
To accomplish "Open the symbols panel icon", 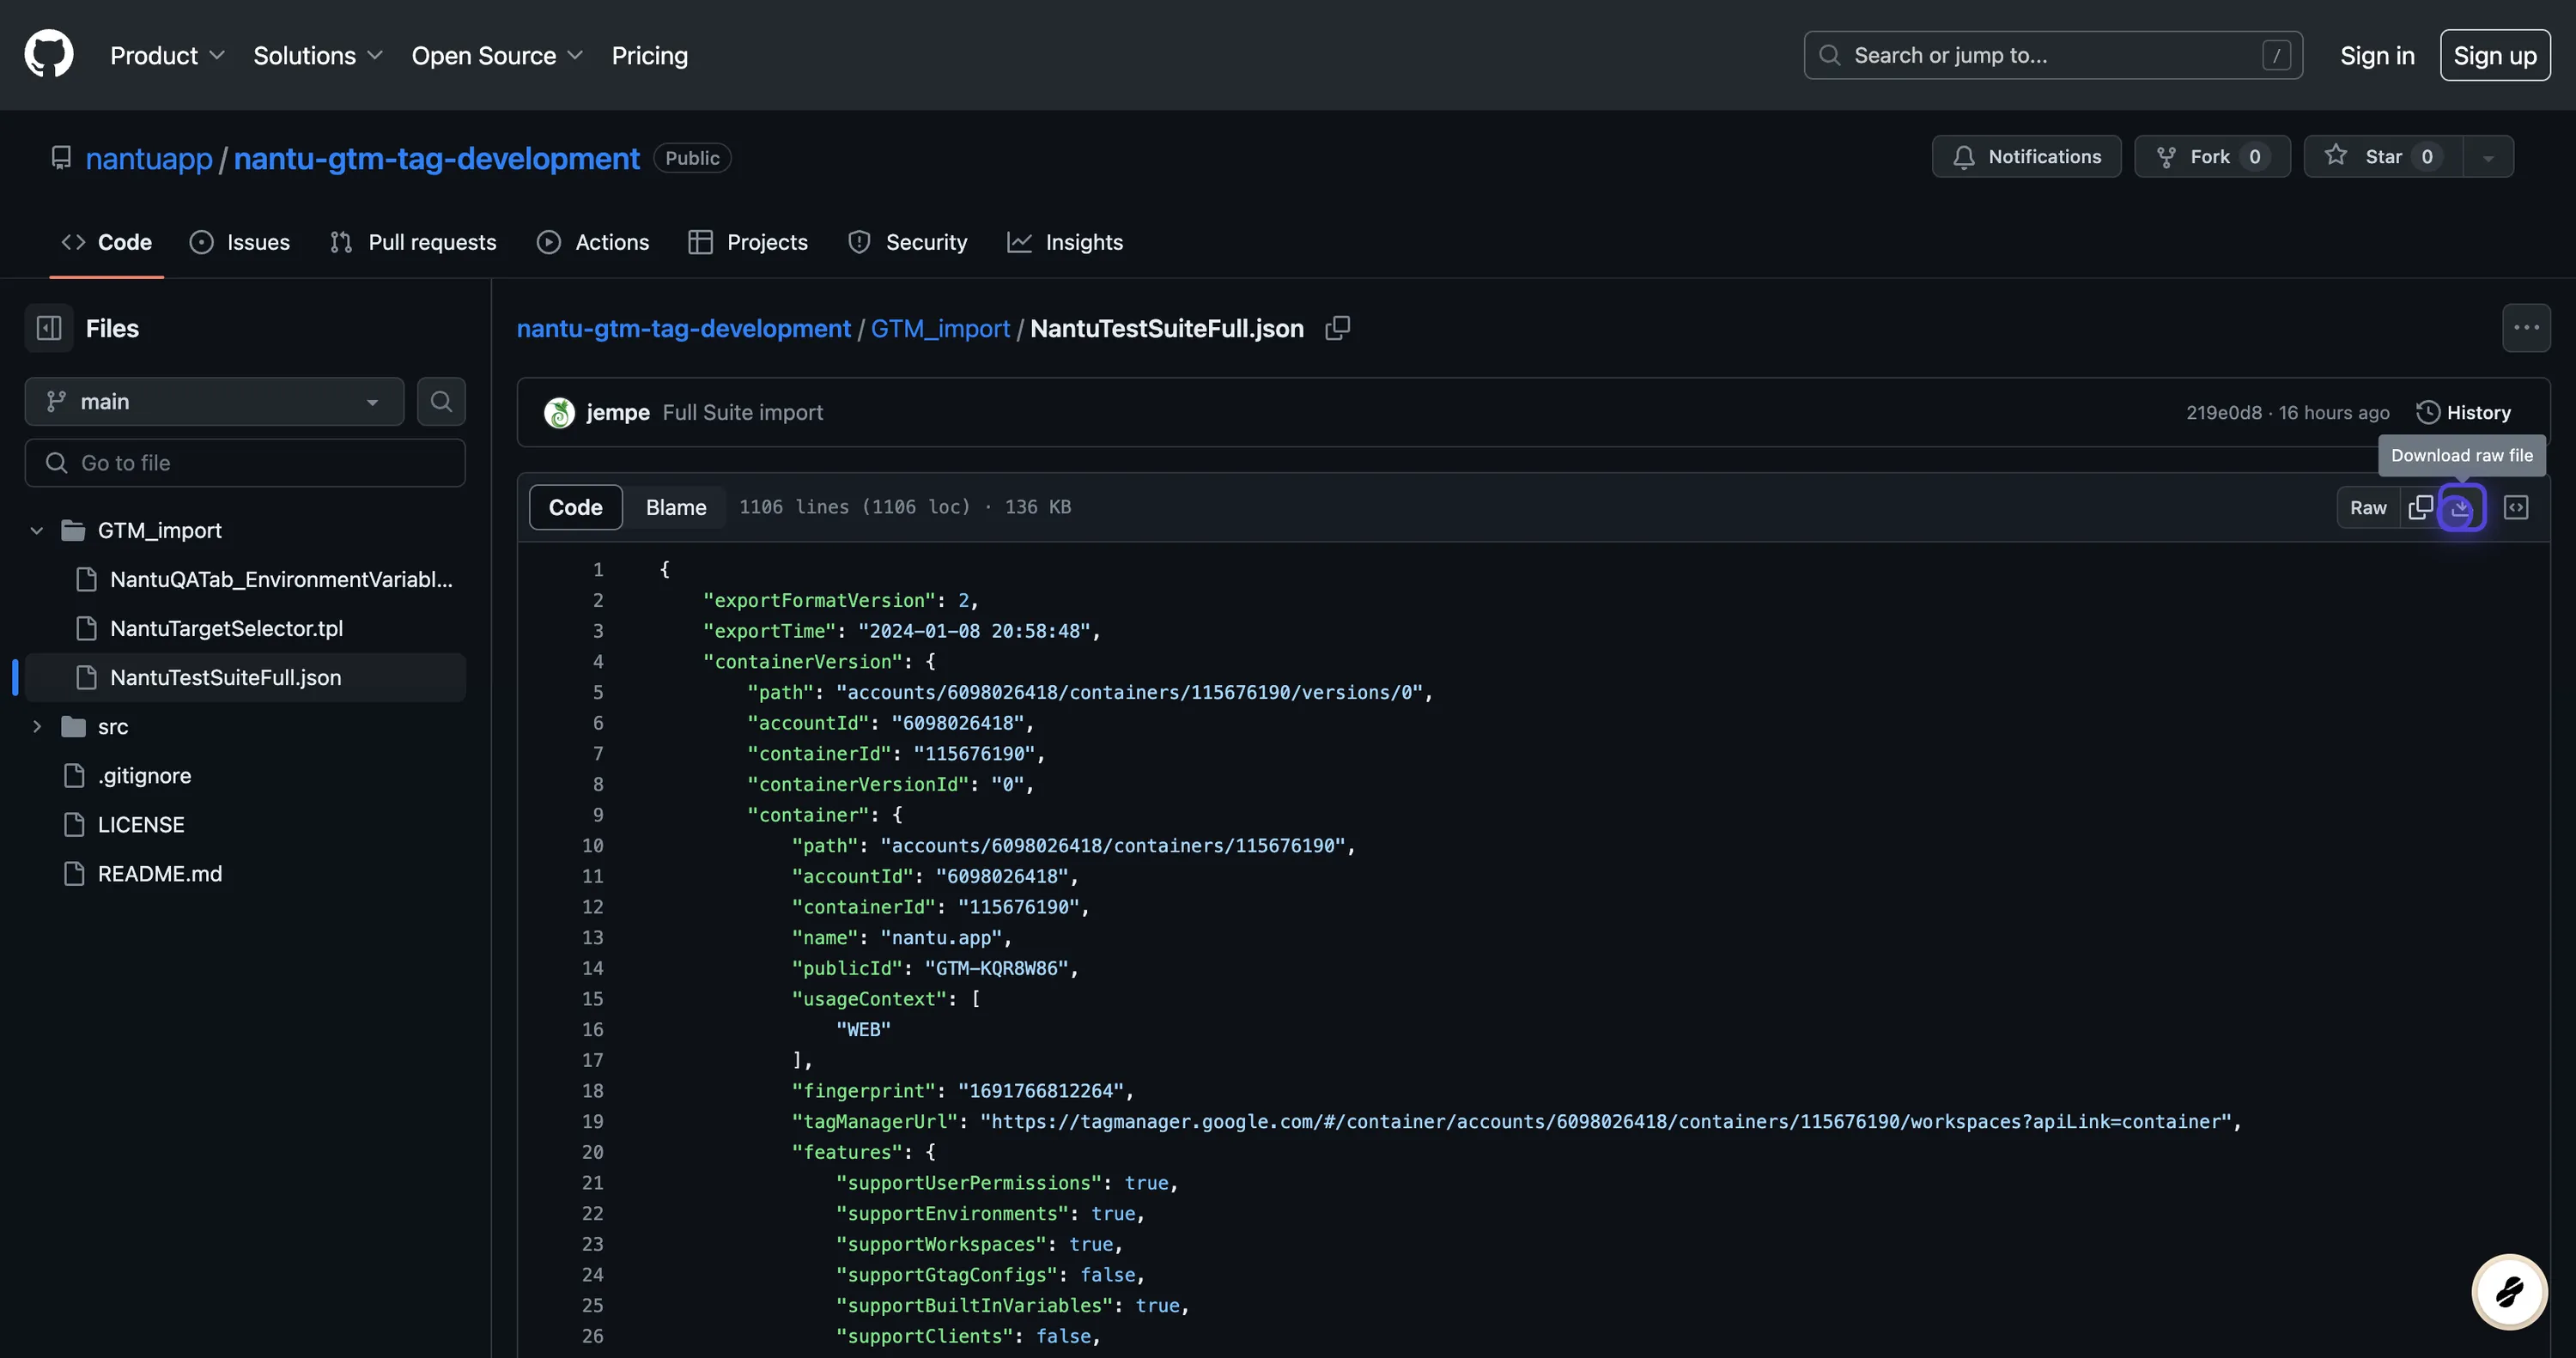I will pyautogui.click(x=2516, y=507).
